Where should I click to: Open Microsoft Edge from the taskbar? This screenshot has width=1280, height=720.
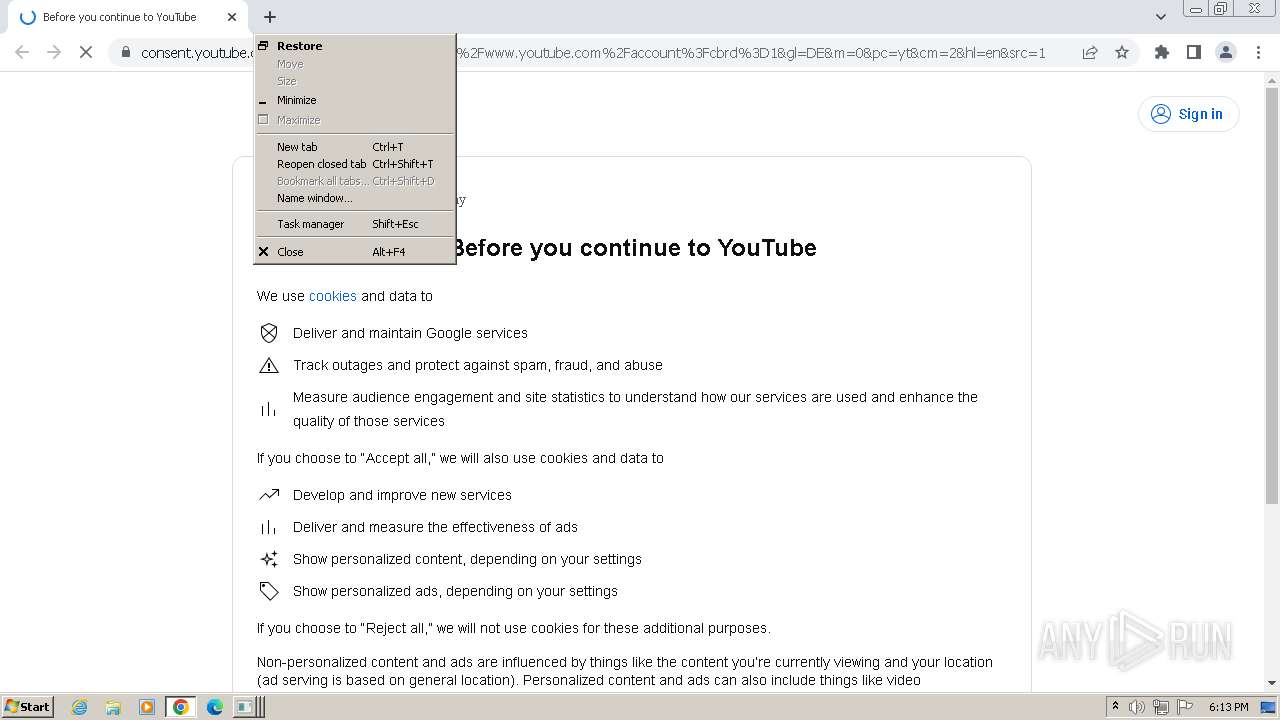[214, 707]
